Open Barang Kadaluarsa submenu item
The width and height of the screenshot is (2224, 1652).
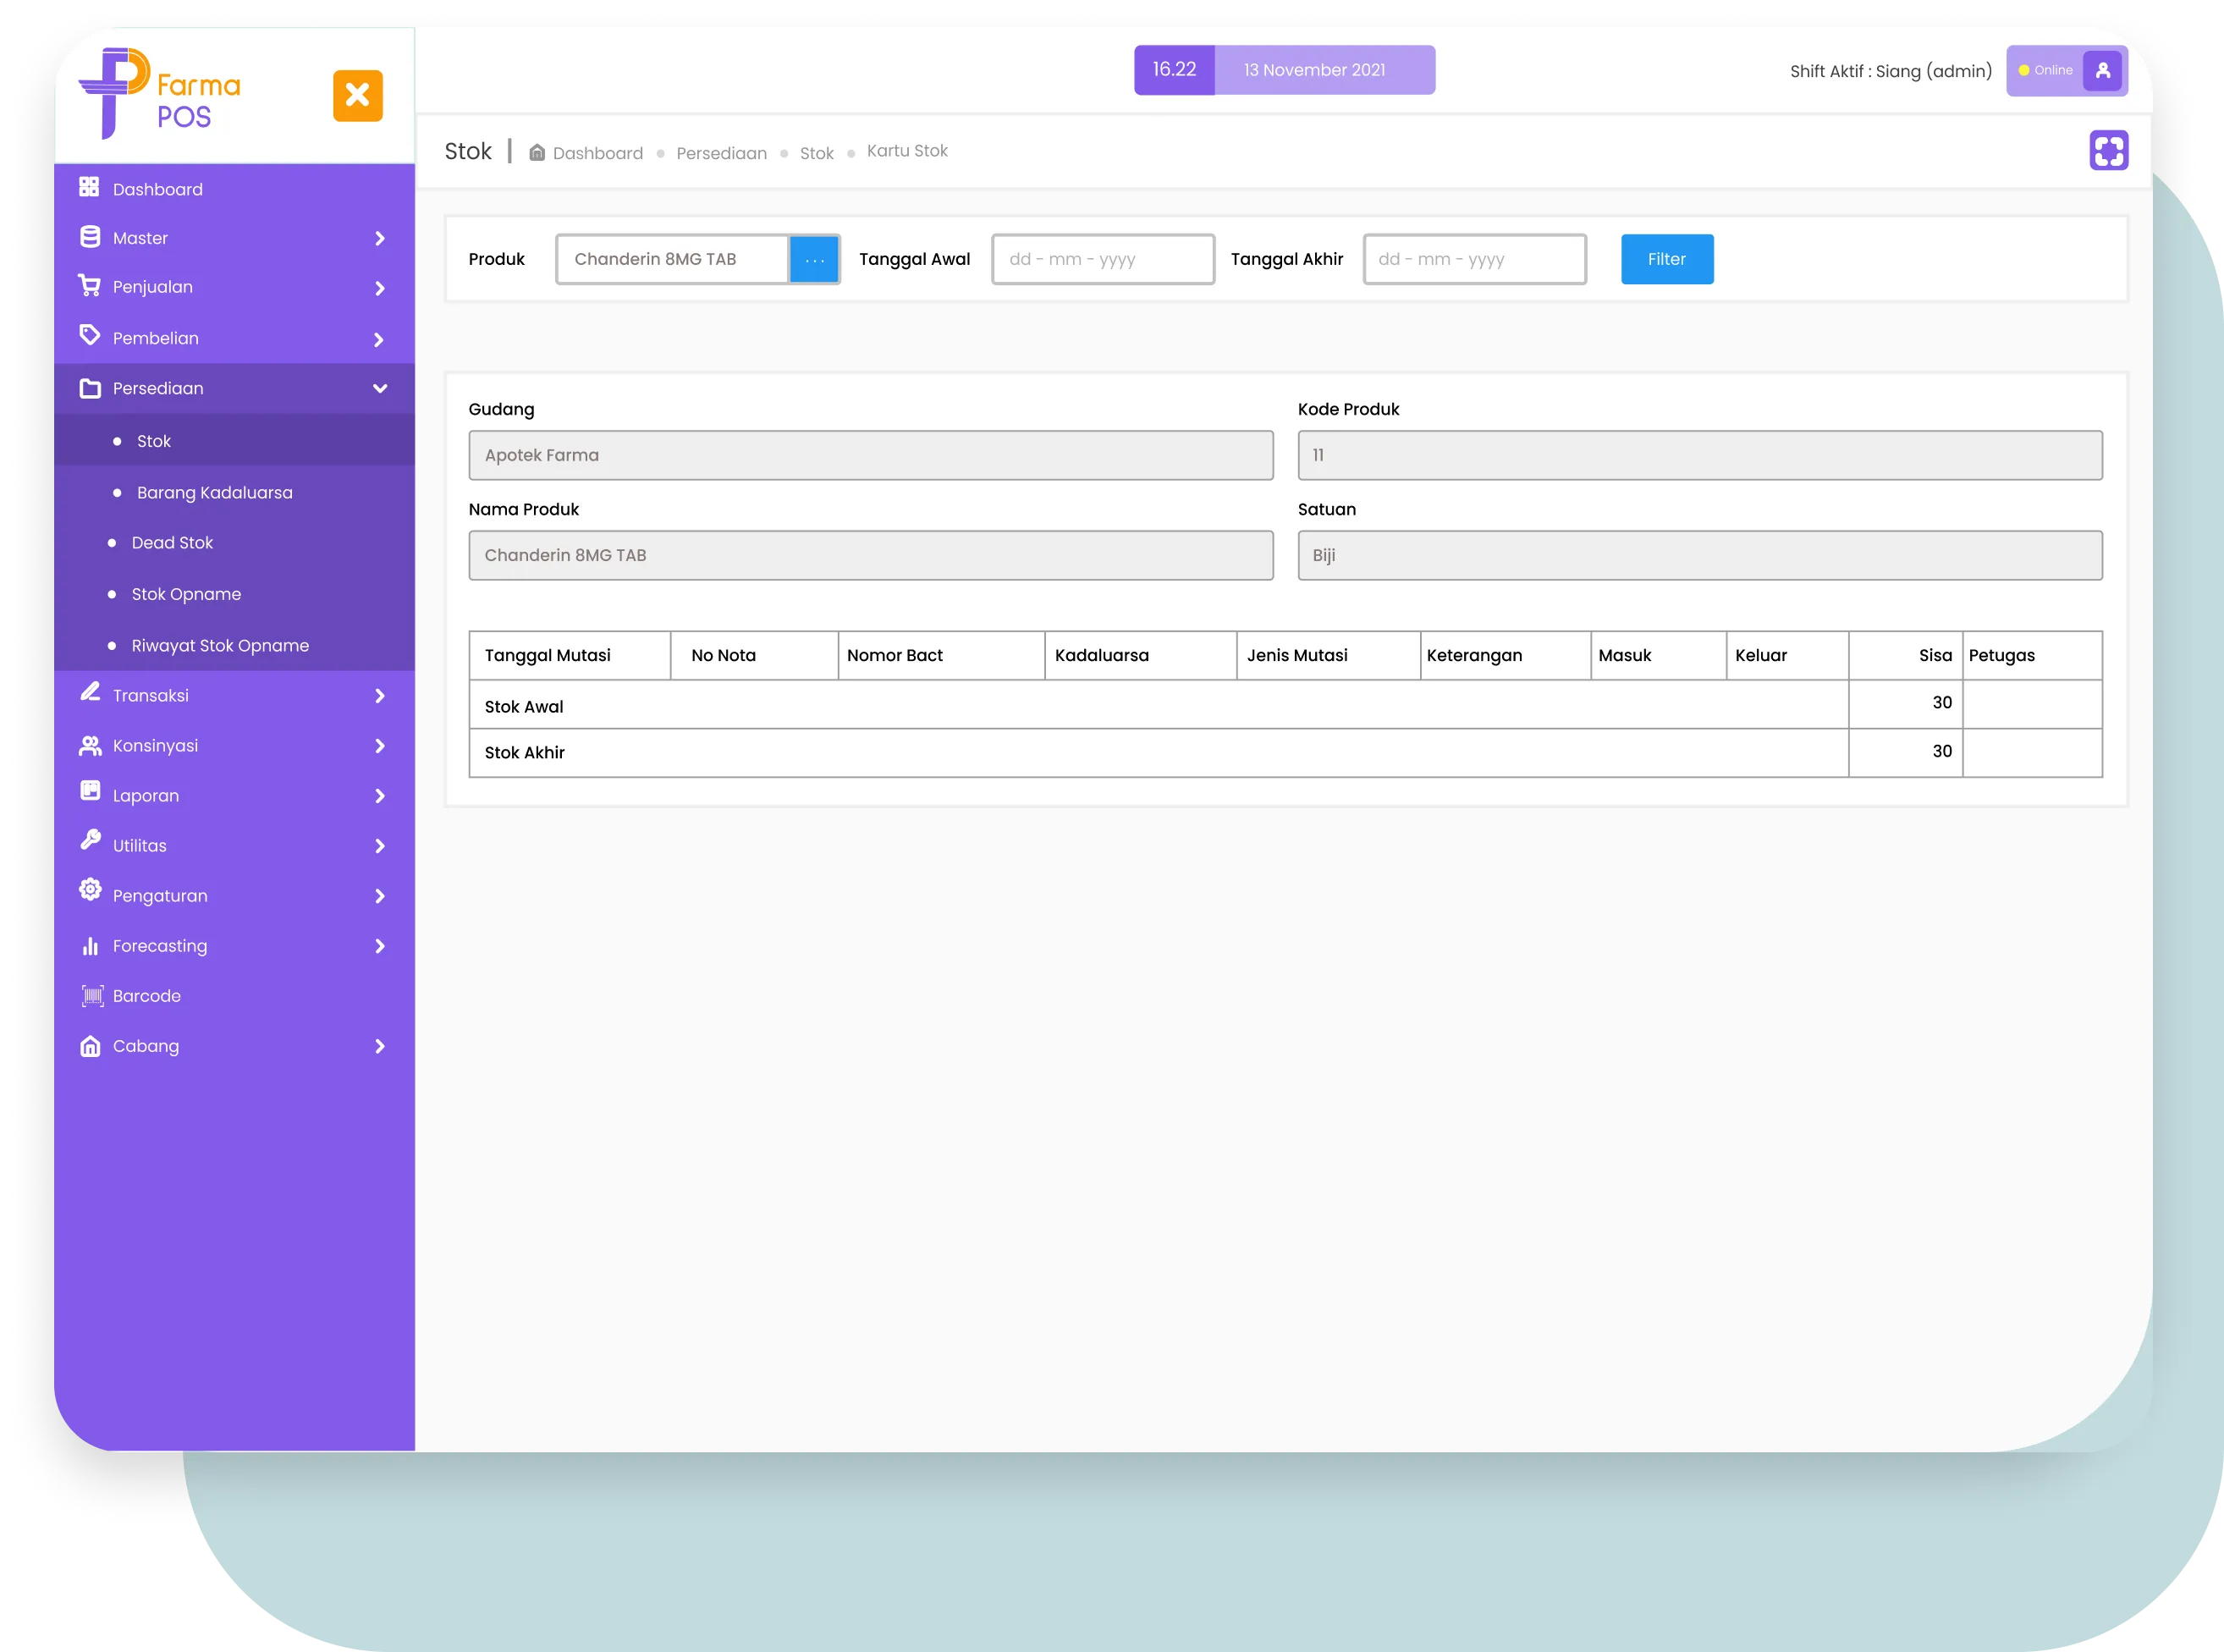click(234, 492)
